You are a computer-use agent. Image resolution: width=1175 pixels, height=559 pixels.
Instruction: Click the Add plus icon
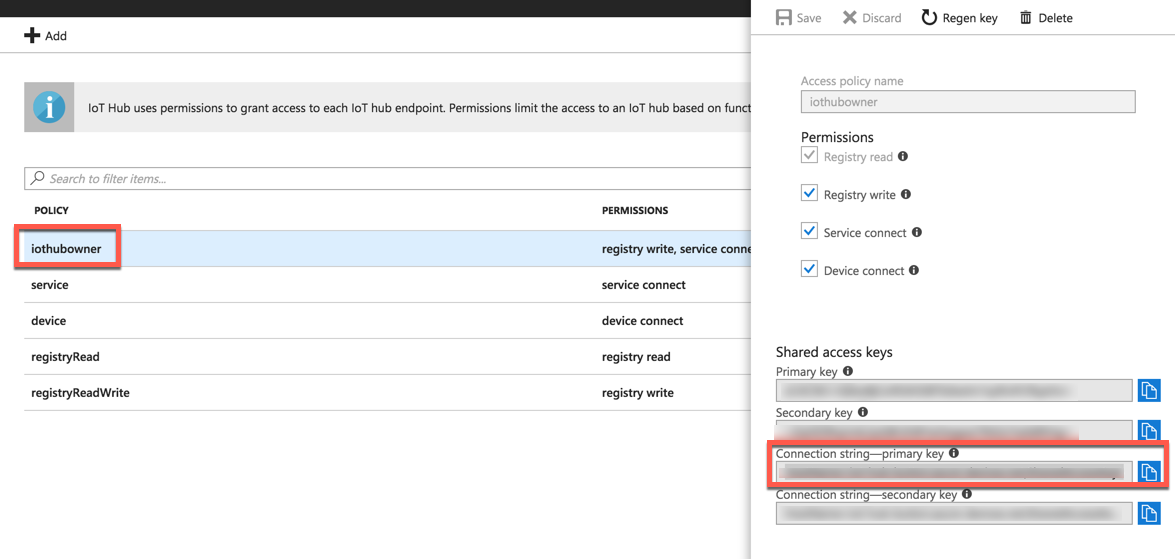(32, 36)
